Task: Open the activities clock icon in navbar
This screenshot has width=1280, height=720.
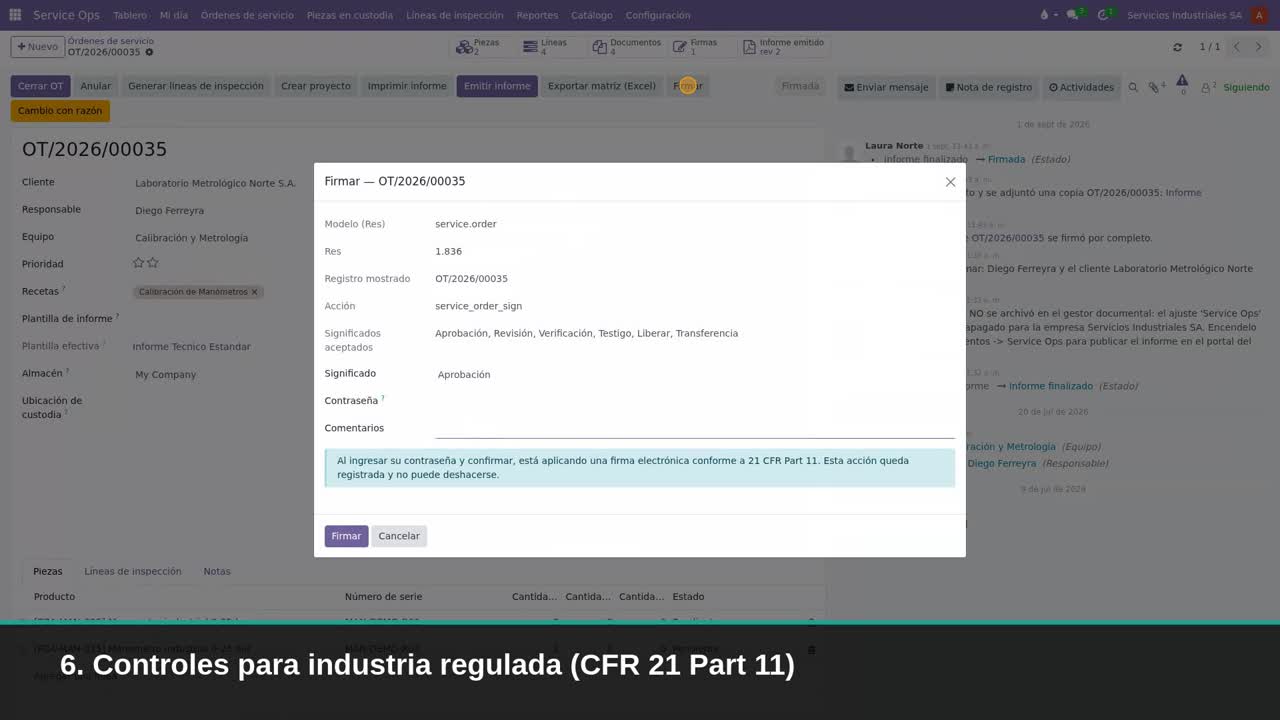Action: (1105, 15)
